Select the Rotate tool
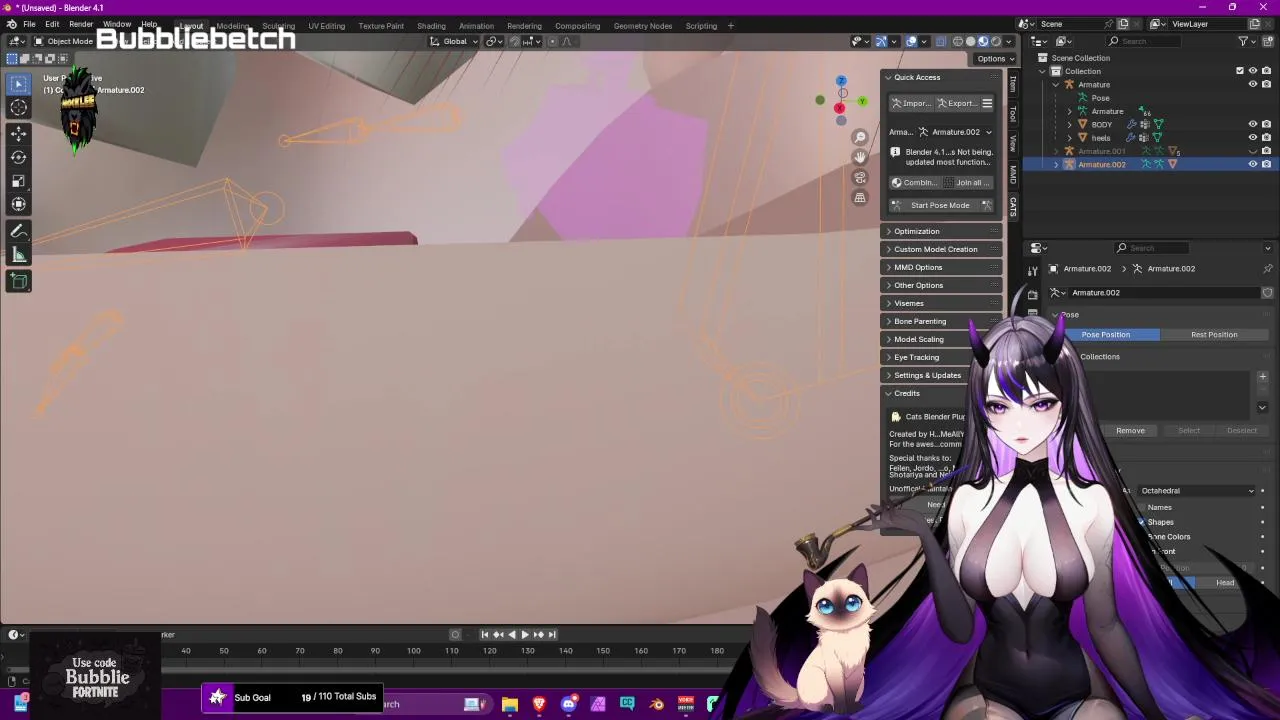 click(x=19, y=157)
